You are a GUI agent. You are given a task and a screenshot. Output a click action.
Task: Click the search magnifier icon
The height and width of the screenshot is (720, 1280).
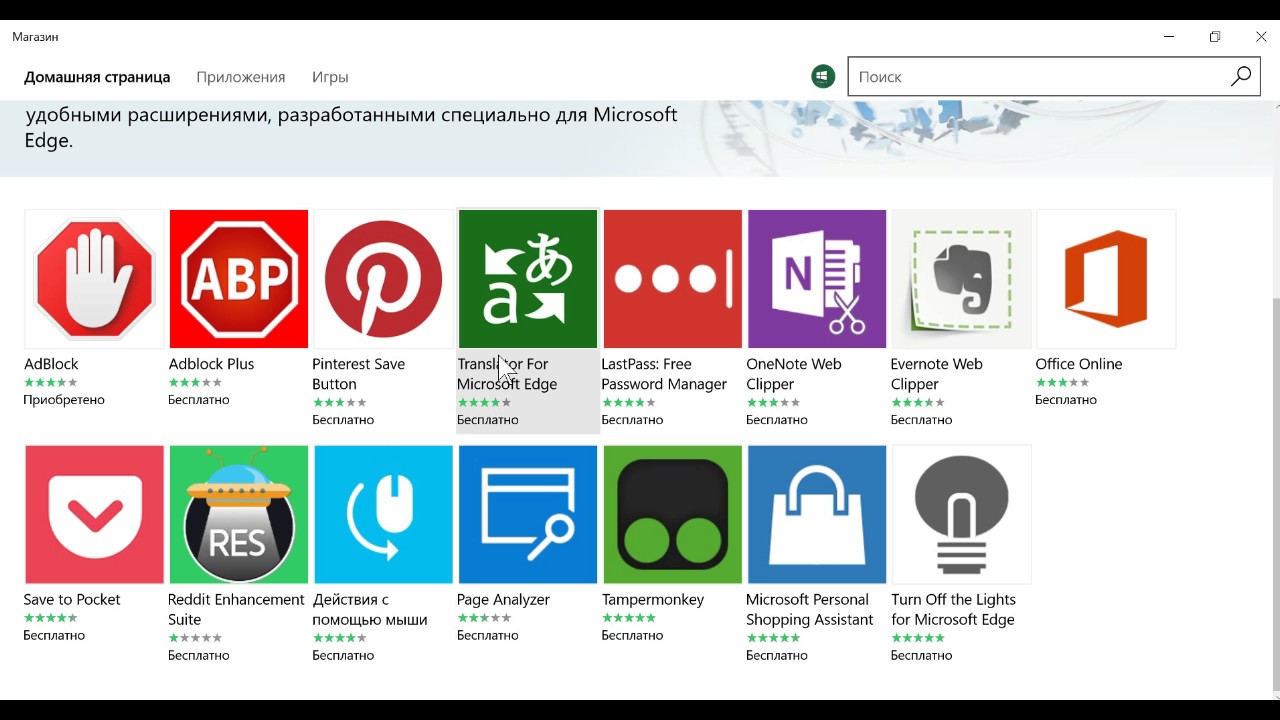pos(1240,77)
